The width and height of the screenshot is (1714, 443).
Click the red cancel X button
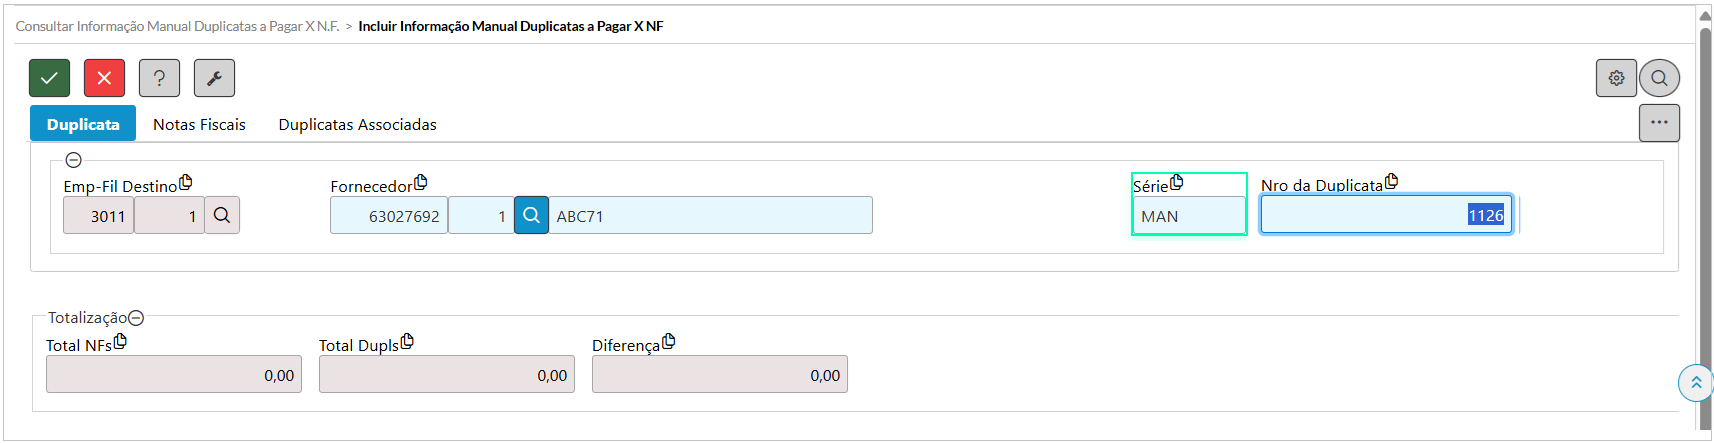[x=104, y=78]
